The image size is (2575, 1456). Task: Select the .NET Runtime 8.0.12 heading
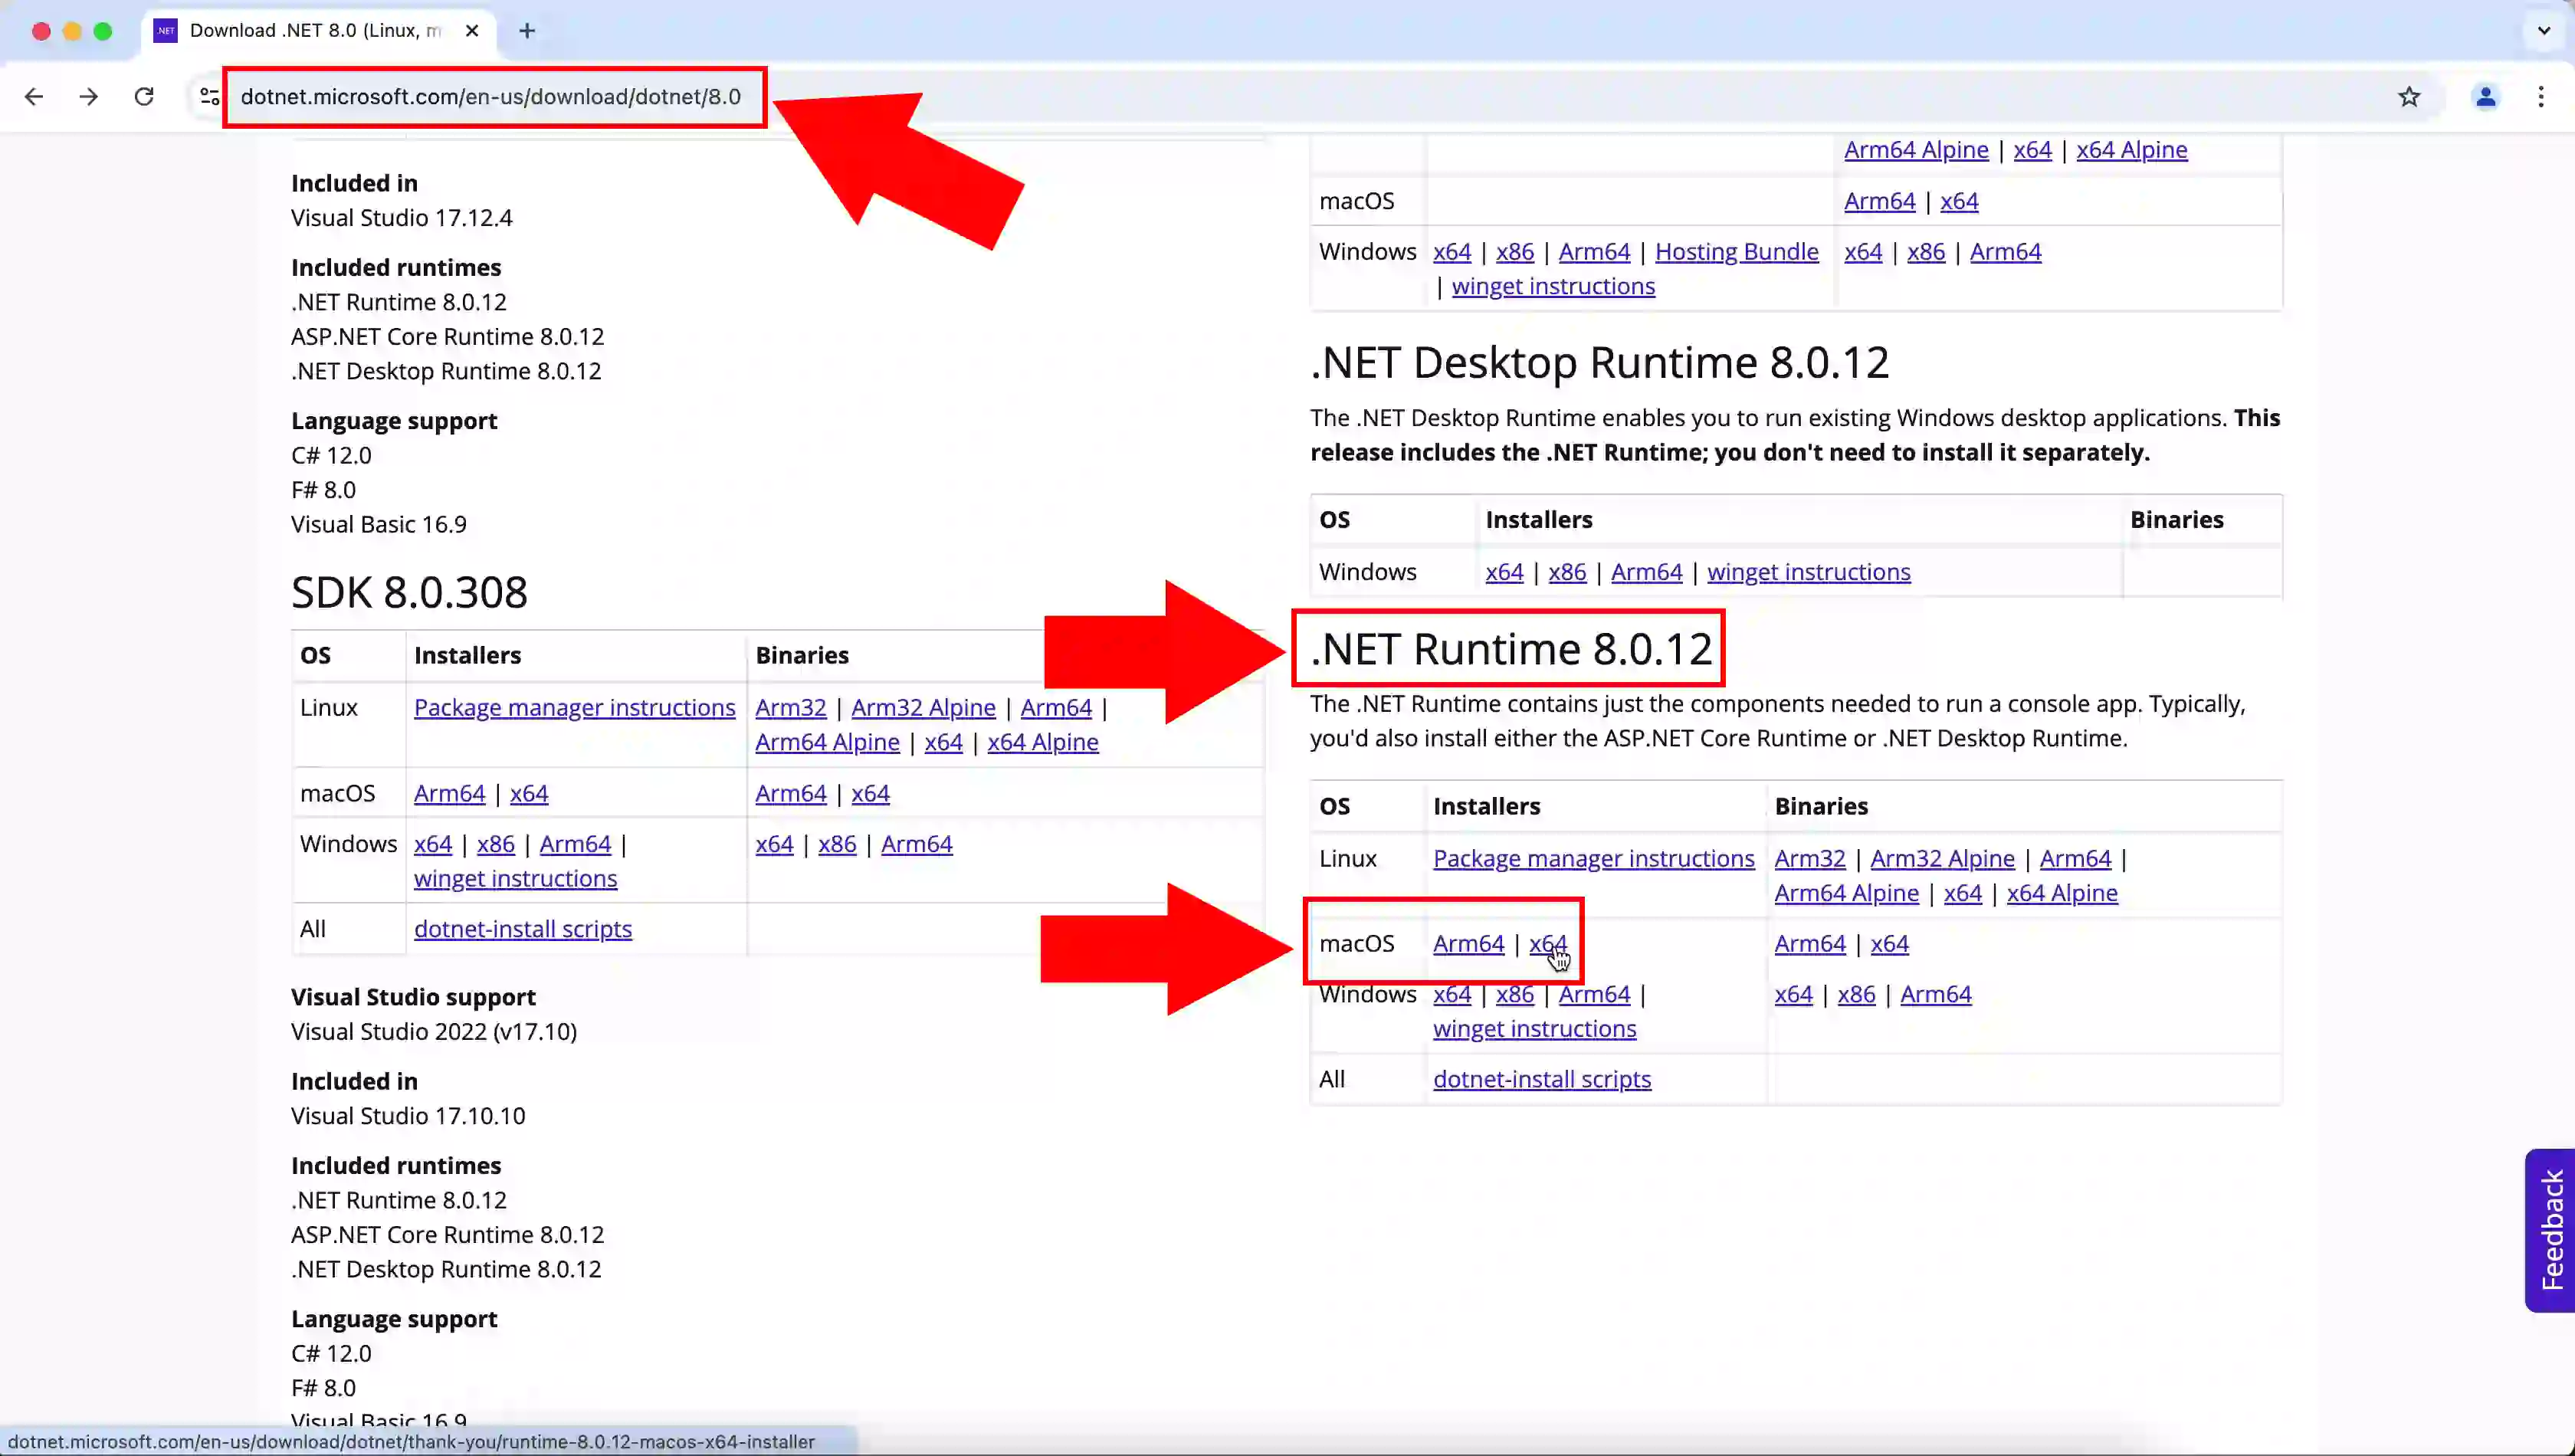click(x=1511, y=649)
